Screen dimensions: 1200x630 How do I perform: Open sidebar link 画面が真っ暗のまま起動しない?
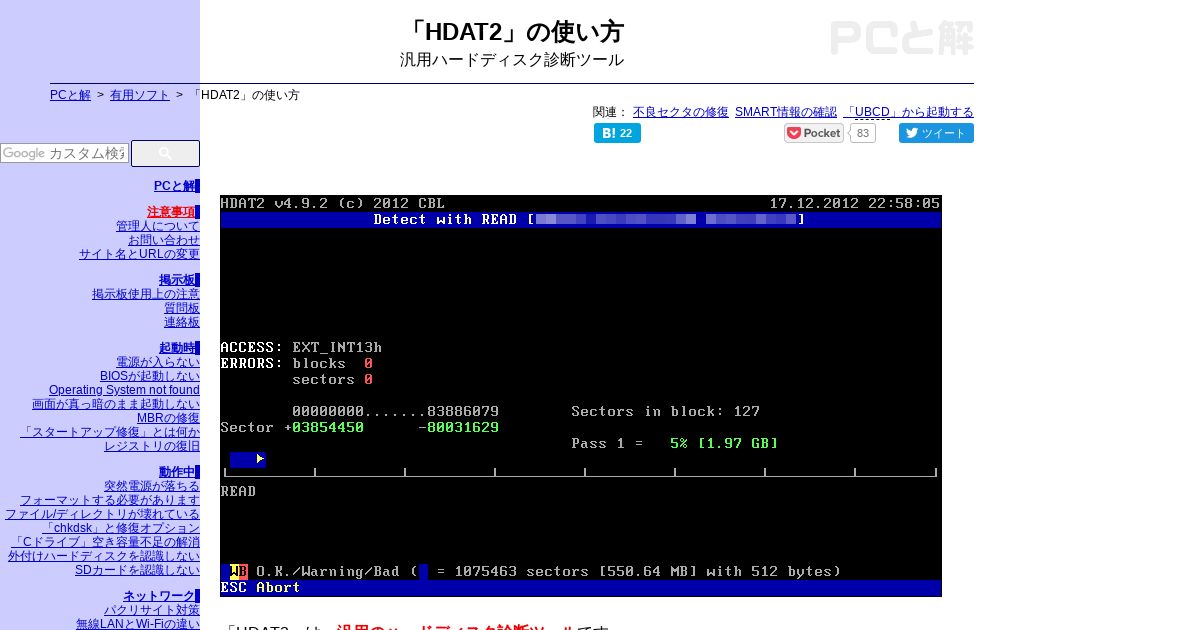[x=116, y=404]
